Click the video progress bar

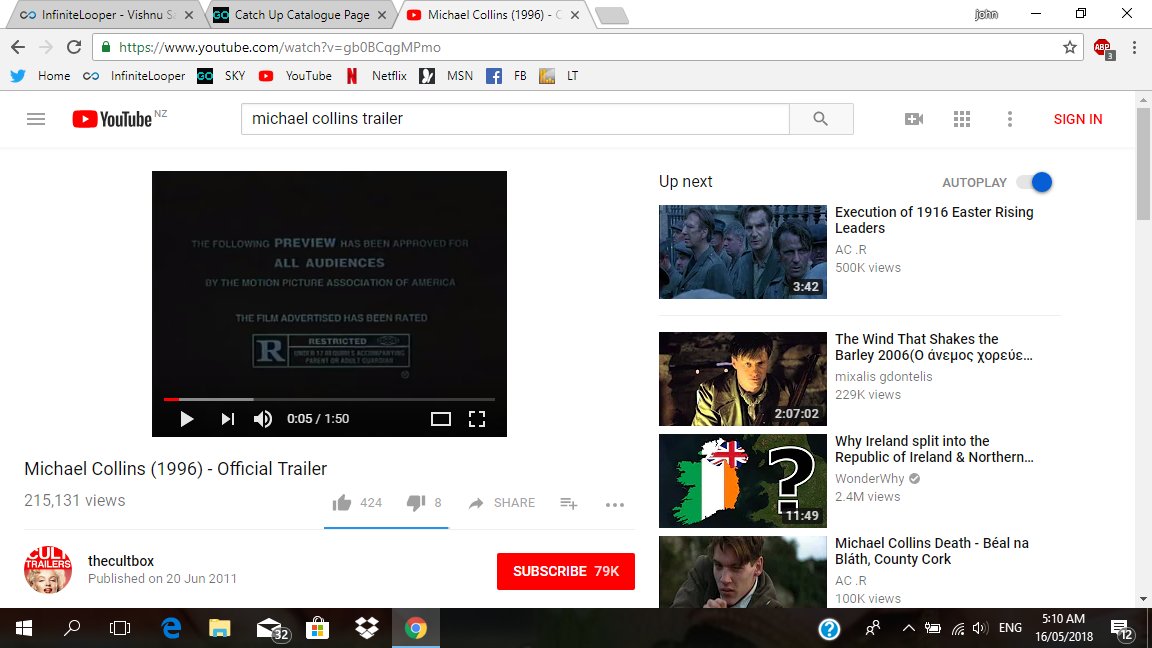tap(329, 399)
